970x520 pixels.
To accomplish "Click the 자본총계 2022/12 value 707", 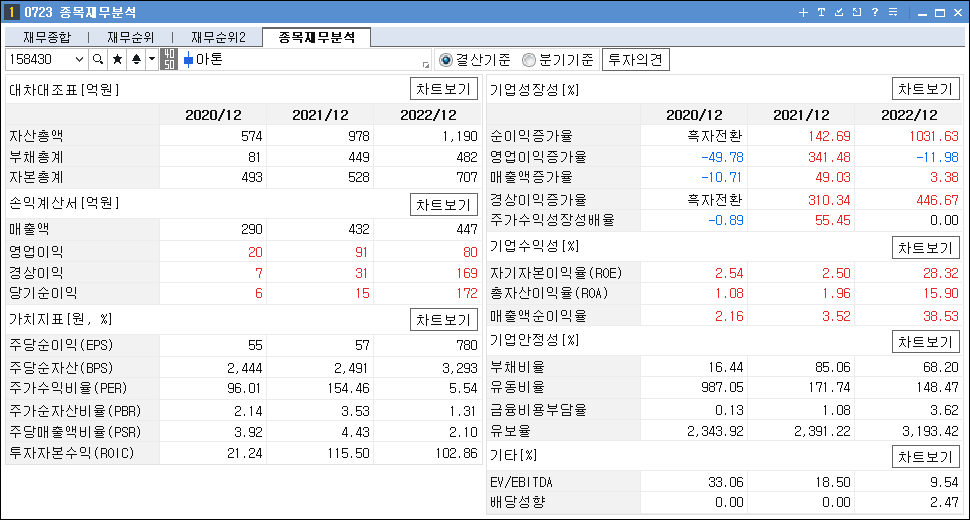I will [x=467, y=177].
